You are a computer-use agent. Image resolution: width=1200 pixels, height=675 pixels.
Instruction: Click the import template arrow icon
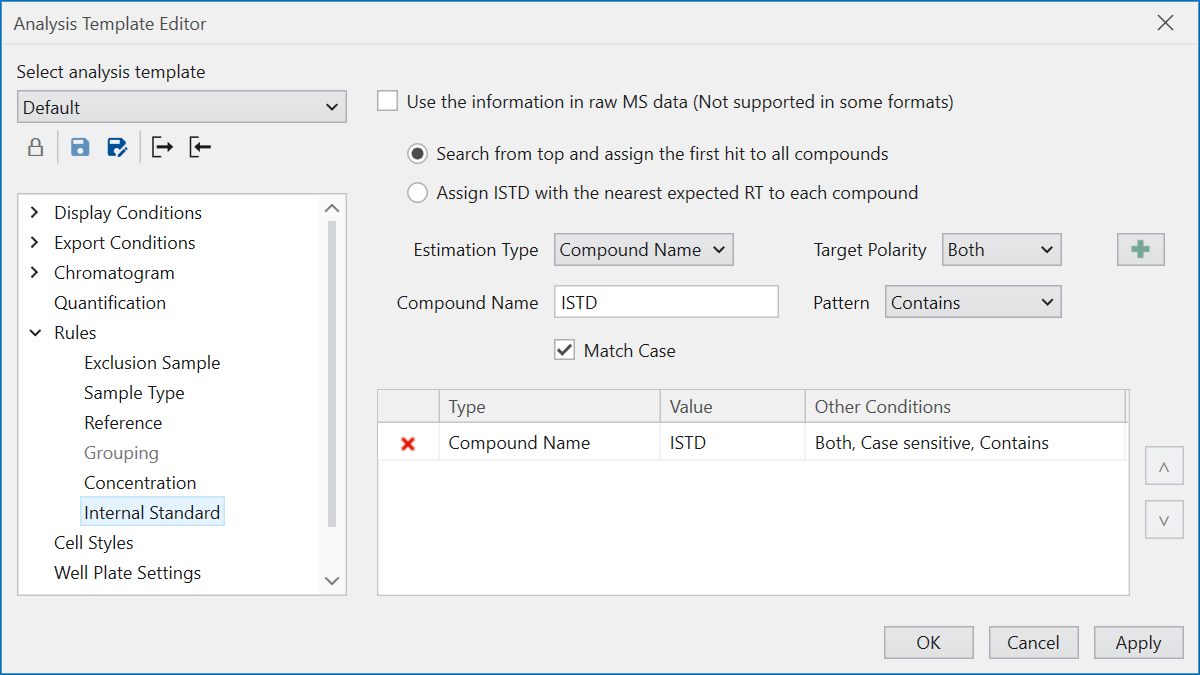(x=200, y=148)
